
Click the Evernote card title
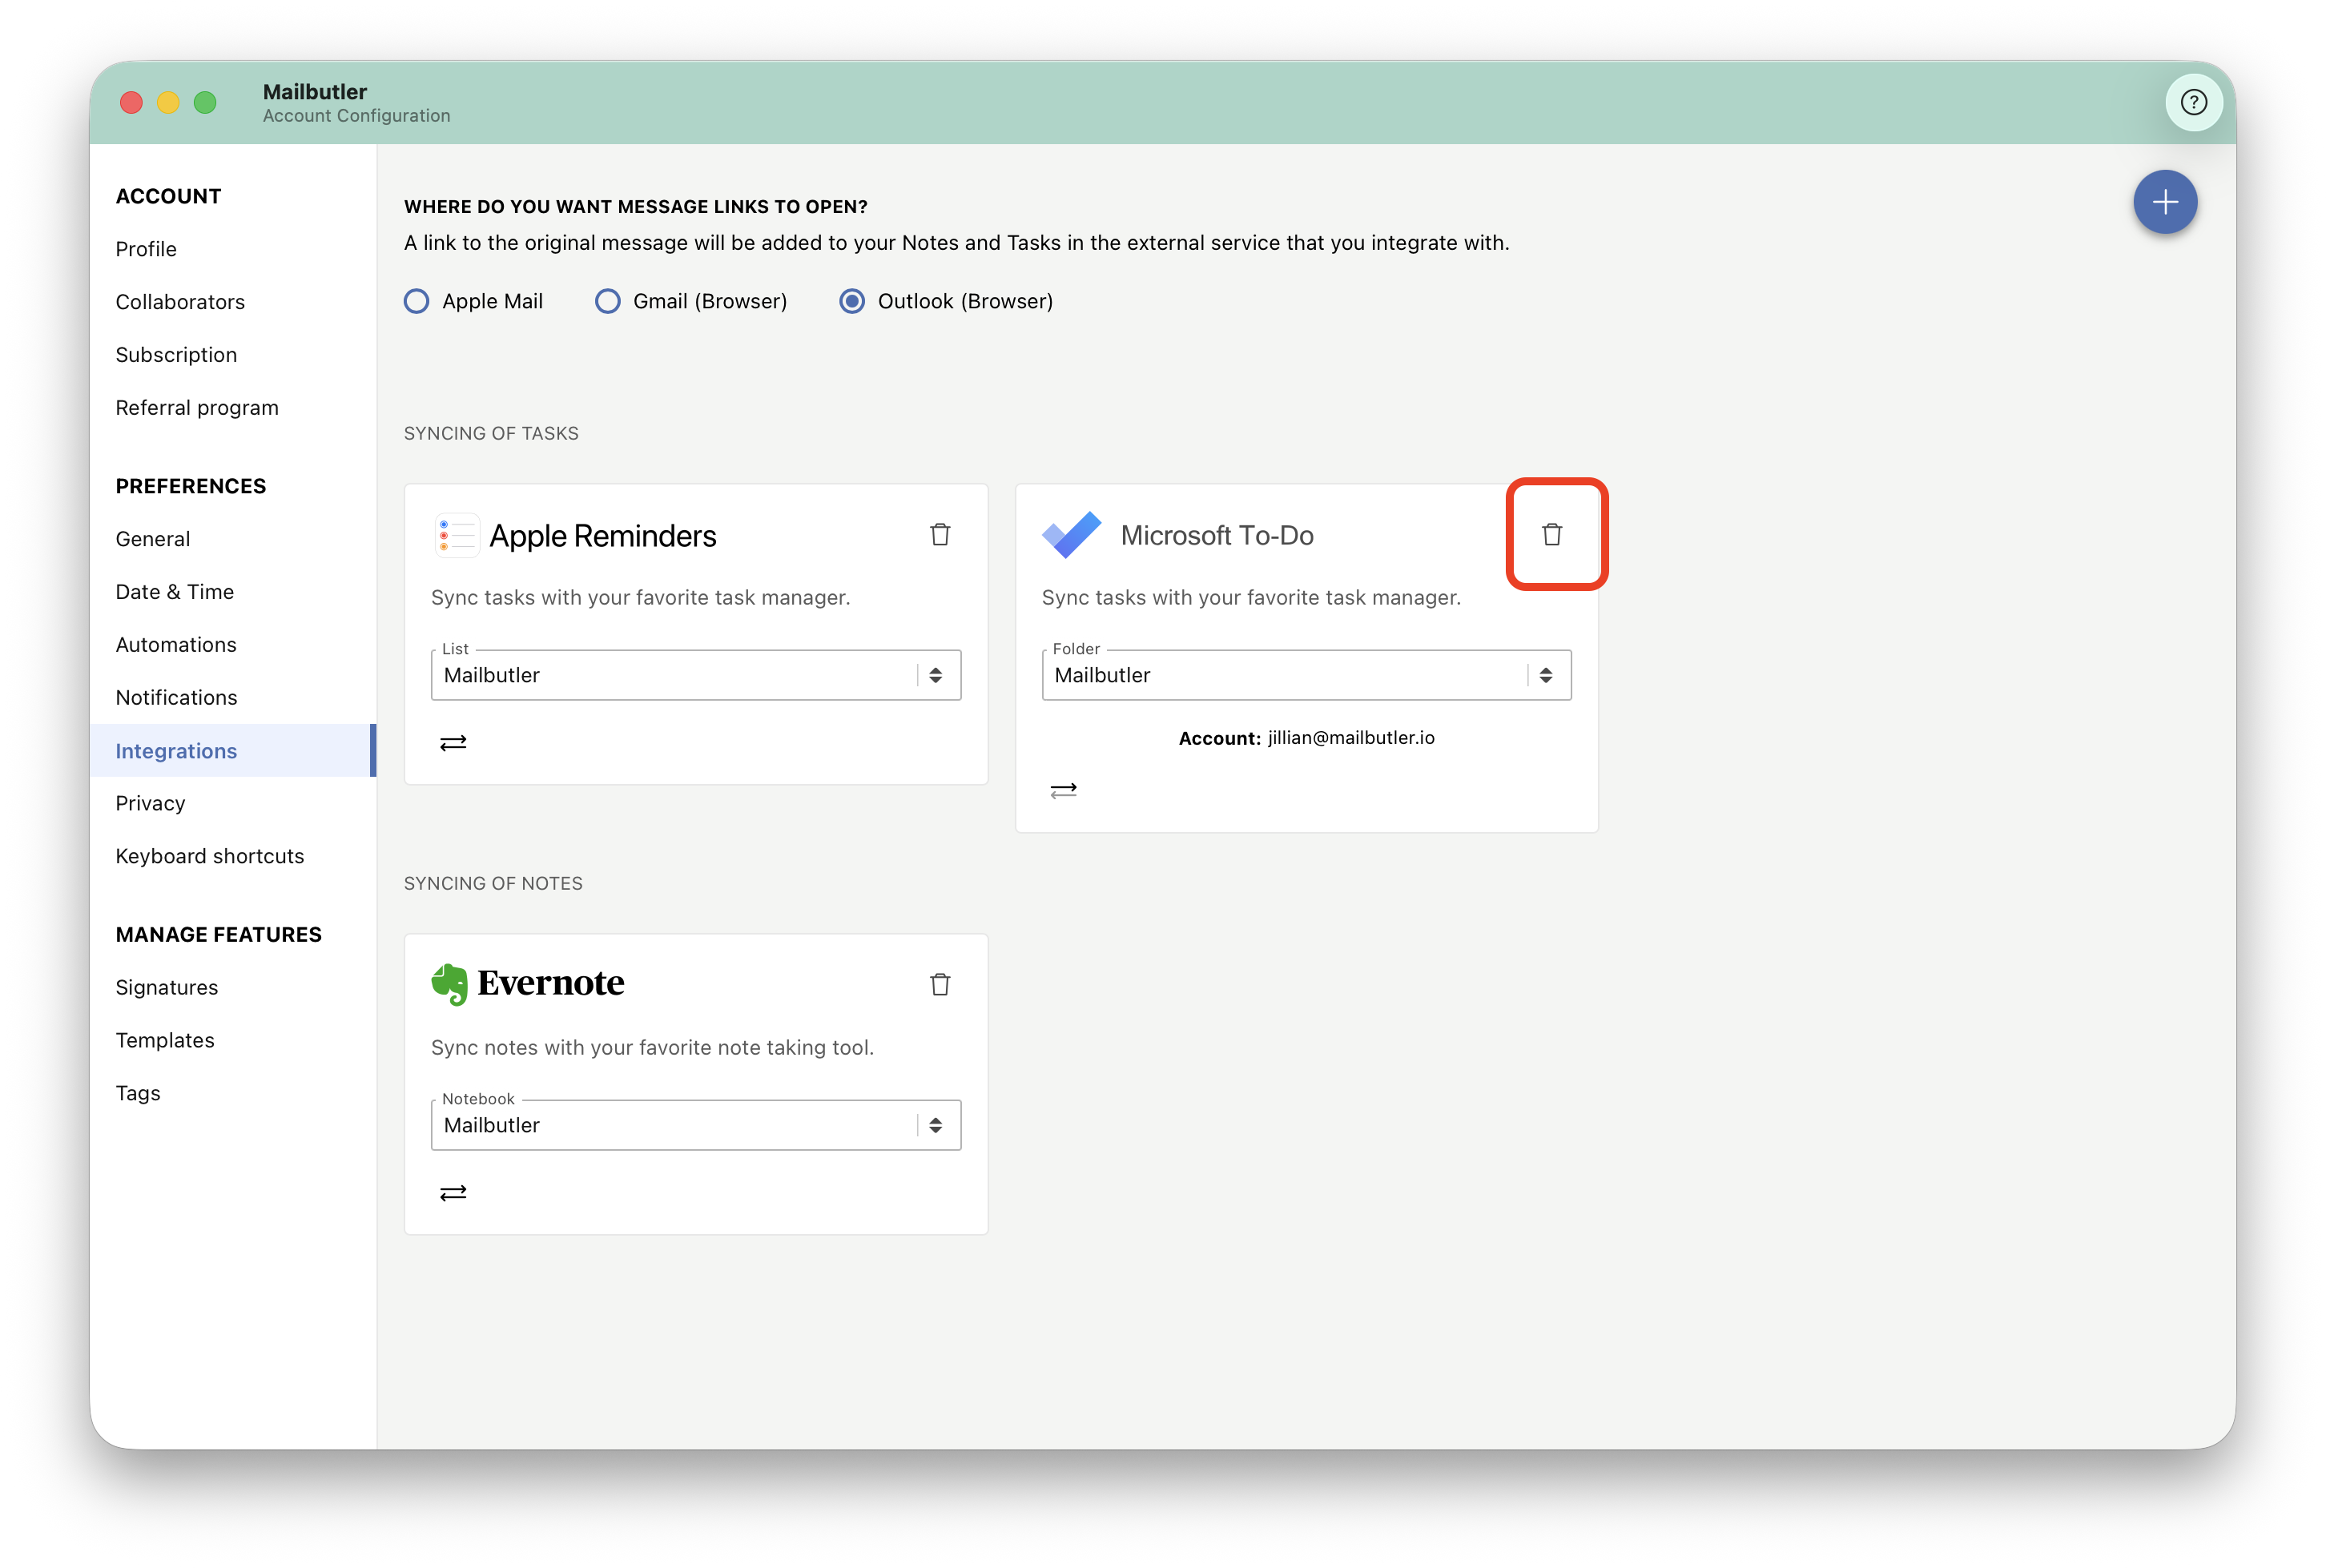551,984
